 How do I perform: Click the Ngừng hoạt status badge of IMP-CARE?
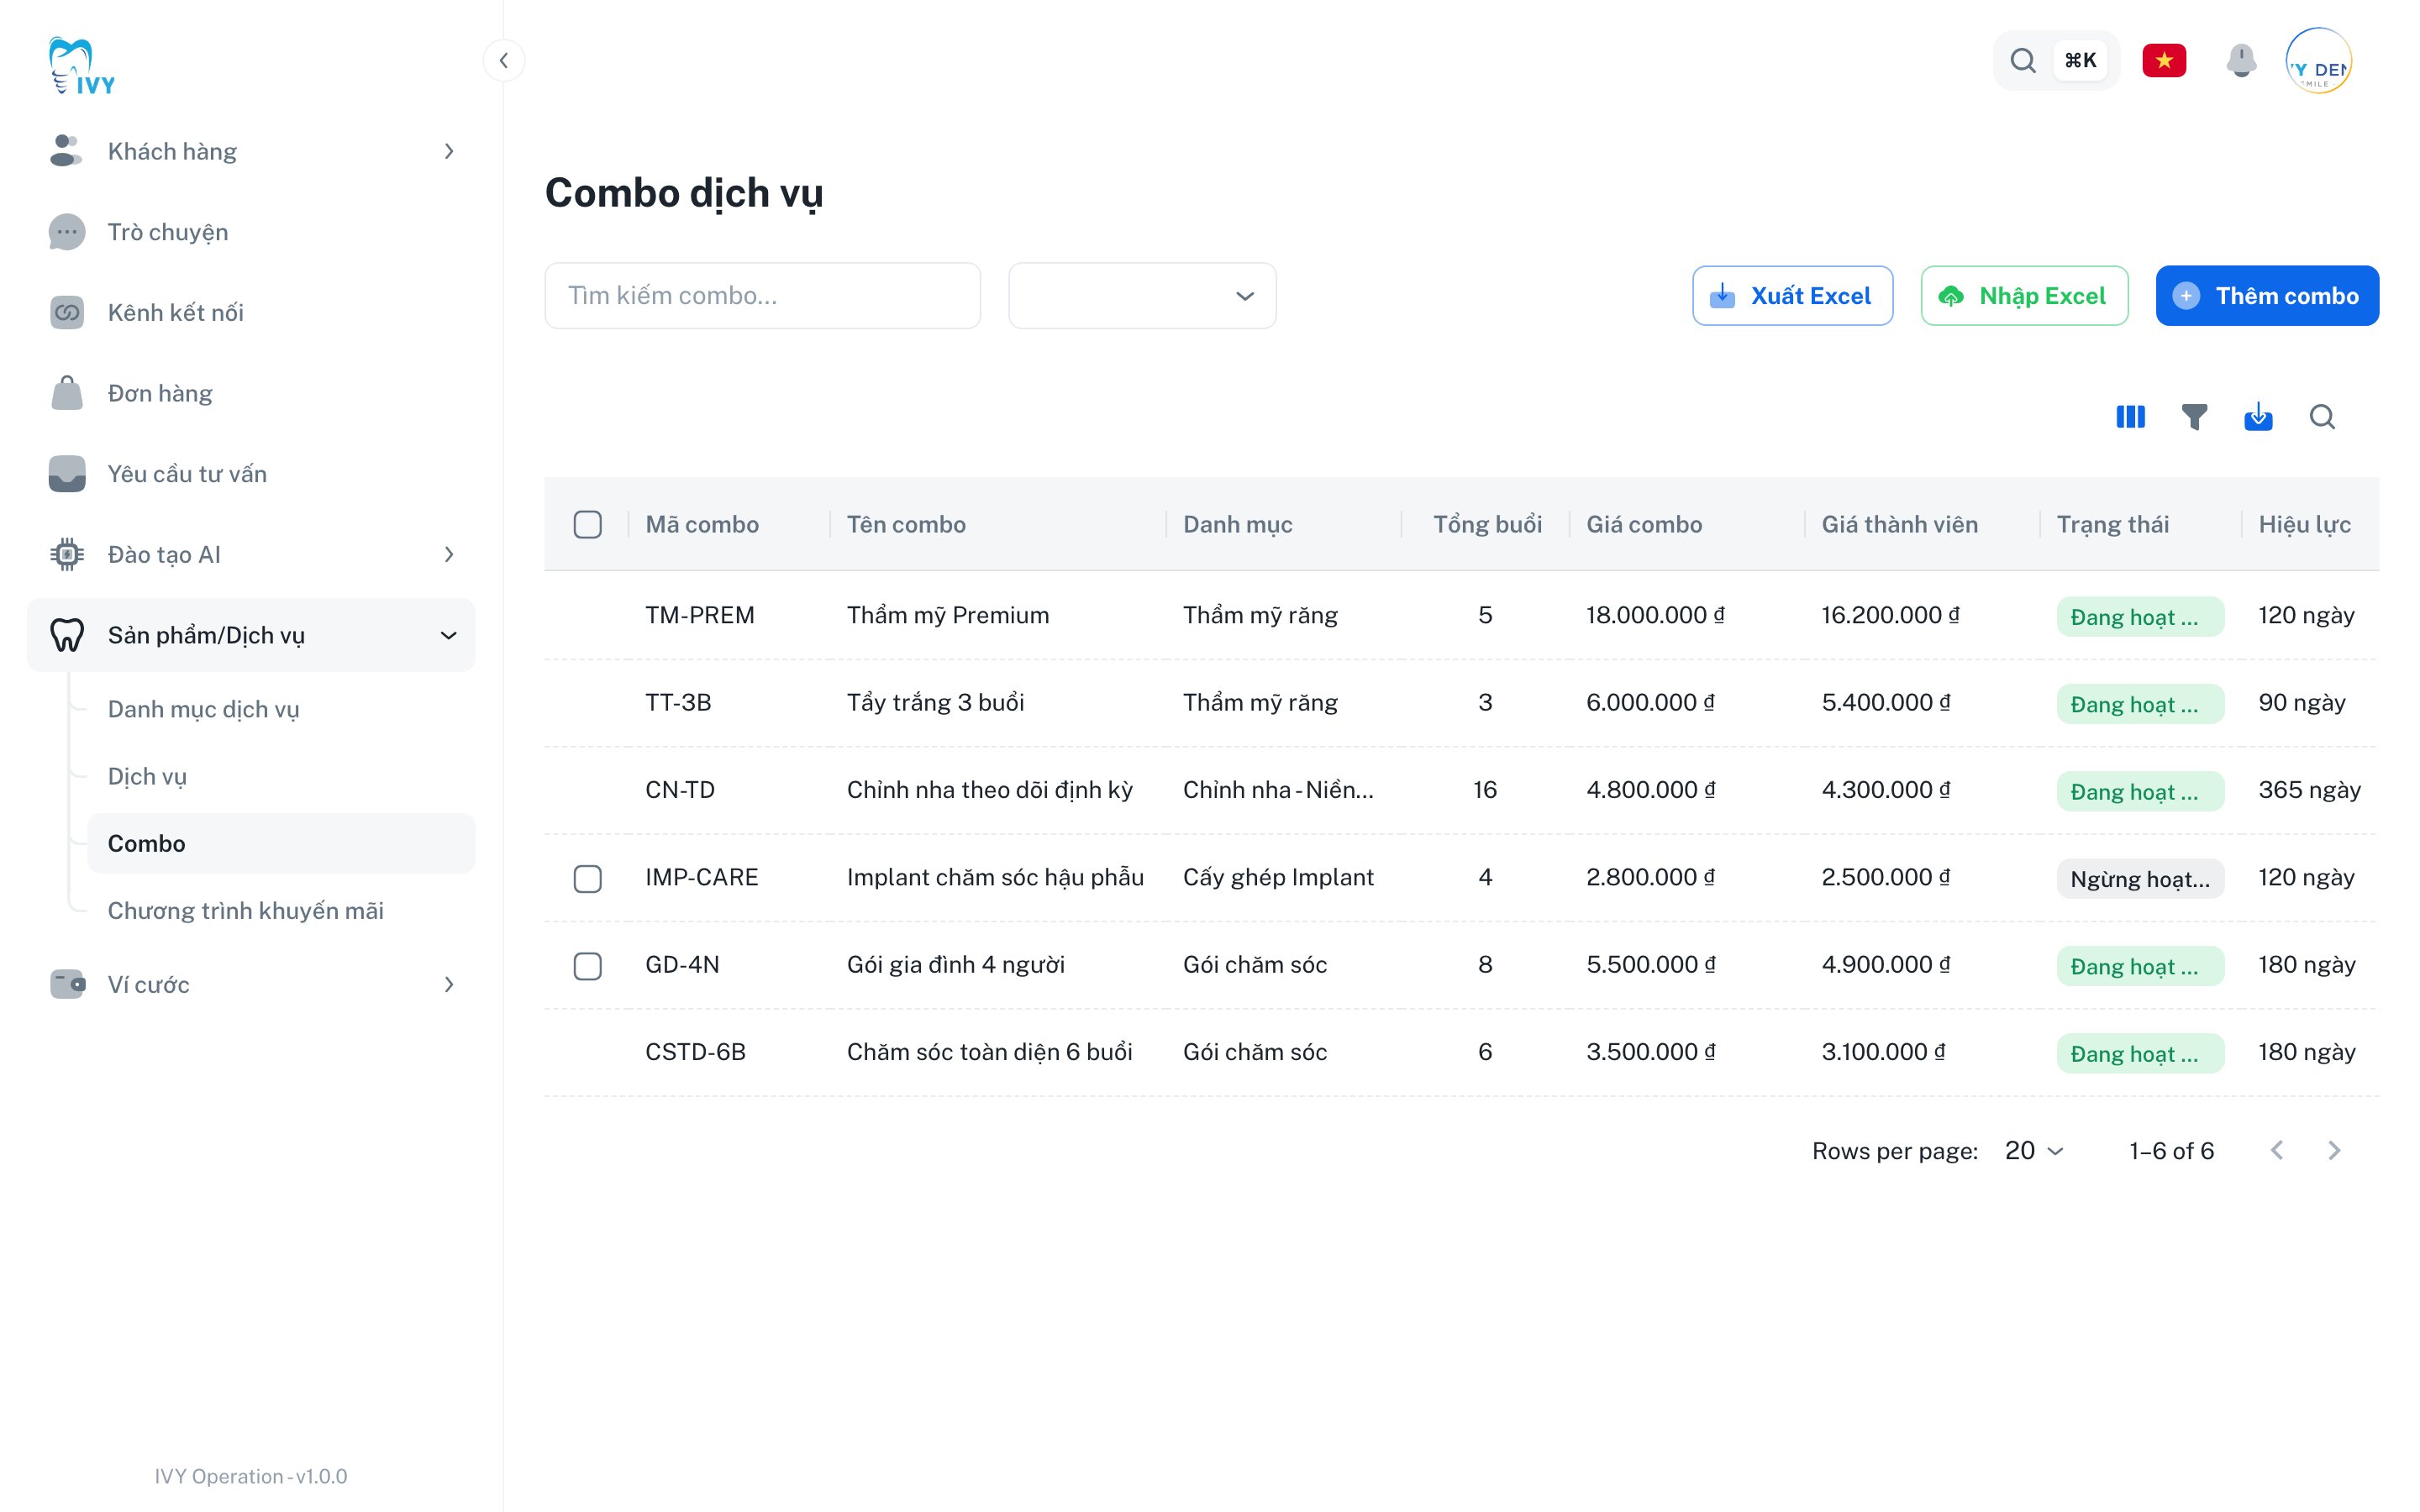tap(2140, 879)
